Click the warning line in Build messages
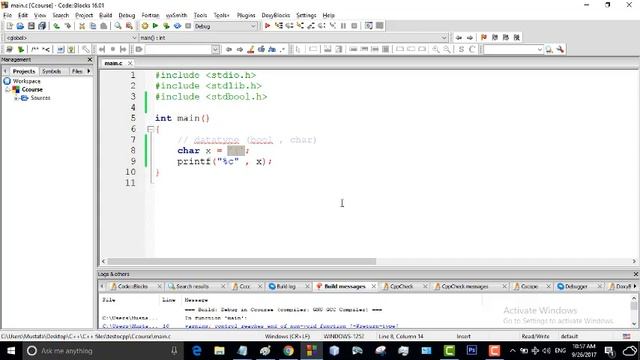 coord(291,326)
